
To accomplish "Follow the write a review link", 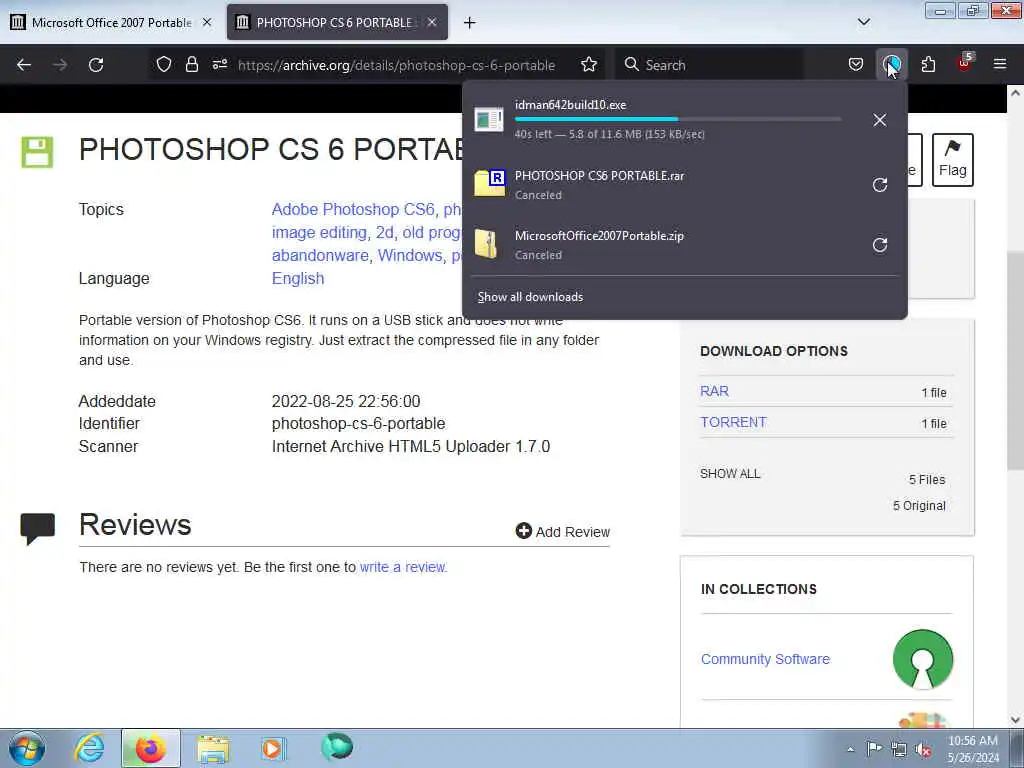I will click(x=402, y=567).
